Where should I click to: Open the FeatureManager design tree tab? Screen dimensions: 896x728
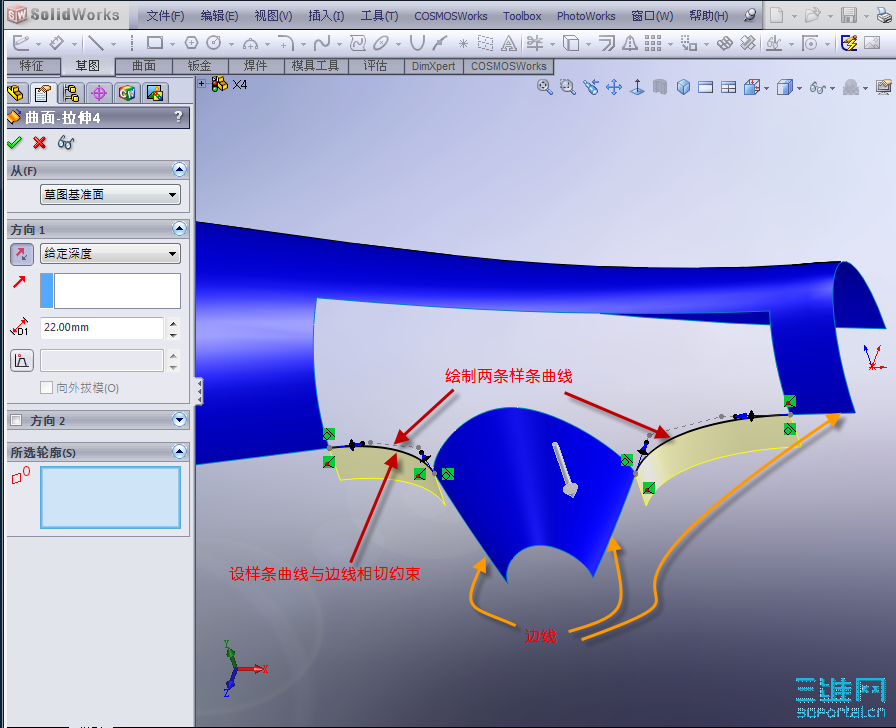tap(17, 93)
